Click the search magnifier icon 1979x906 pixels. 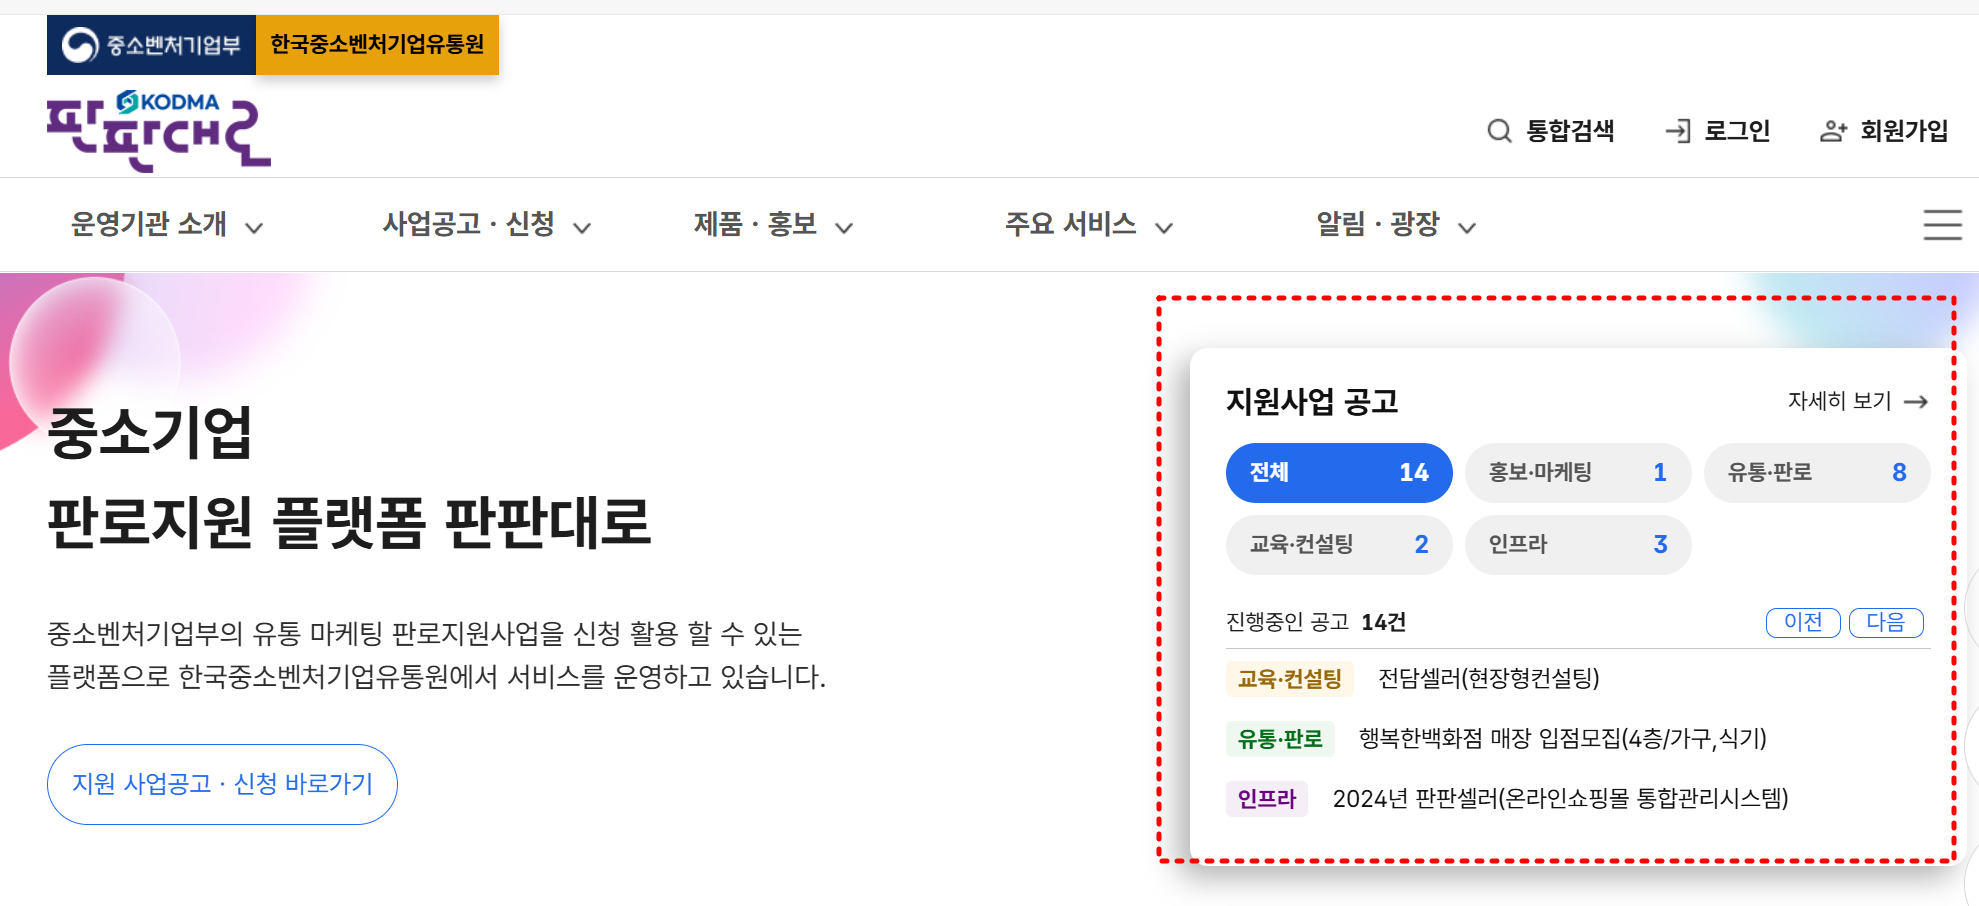[x=1499, y=131]
